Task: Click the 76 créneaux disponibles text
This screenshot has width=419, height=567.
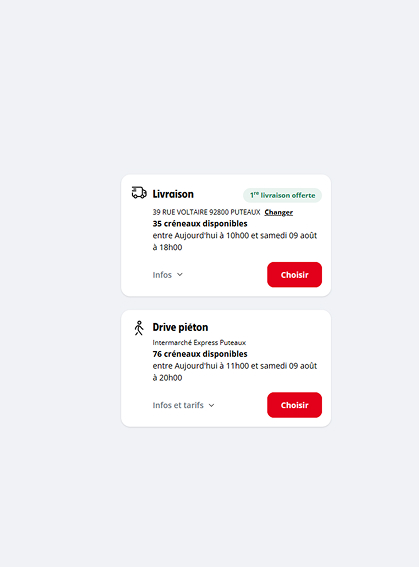Action: [200, 354]
